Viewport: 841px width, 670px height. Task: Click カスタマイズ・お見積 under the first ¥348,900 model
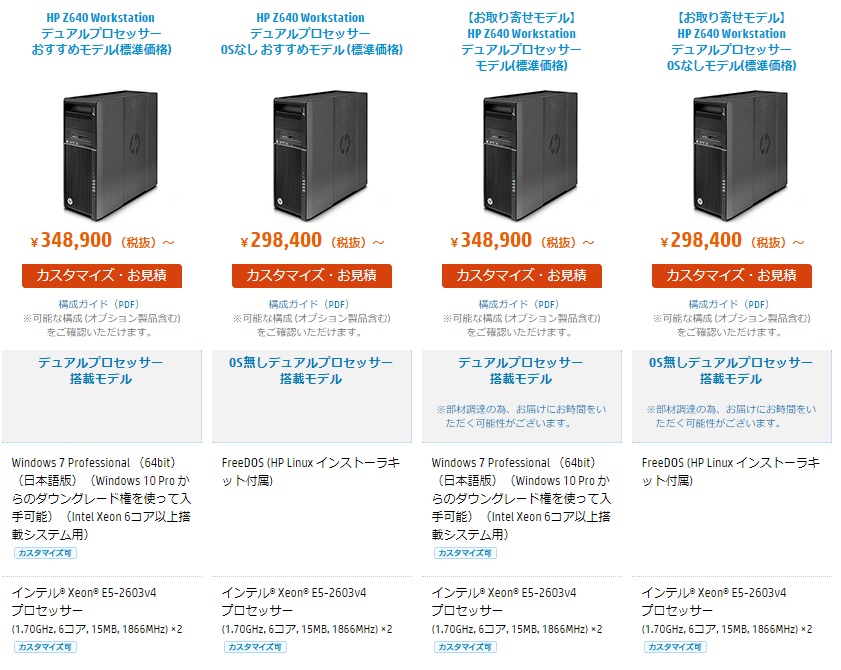[102, 276]
